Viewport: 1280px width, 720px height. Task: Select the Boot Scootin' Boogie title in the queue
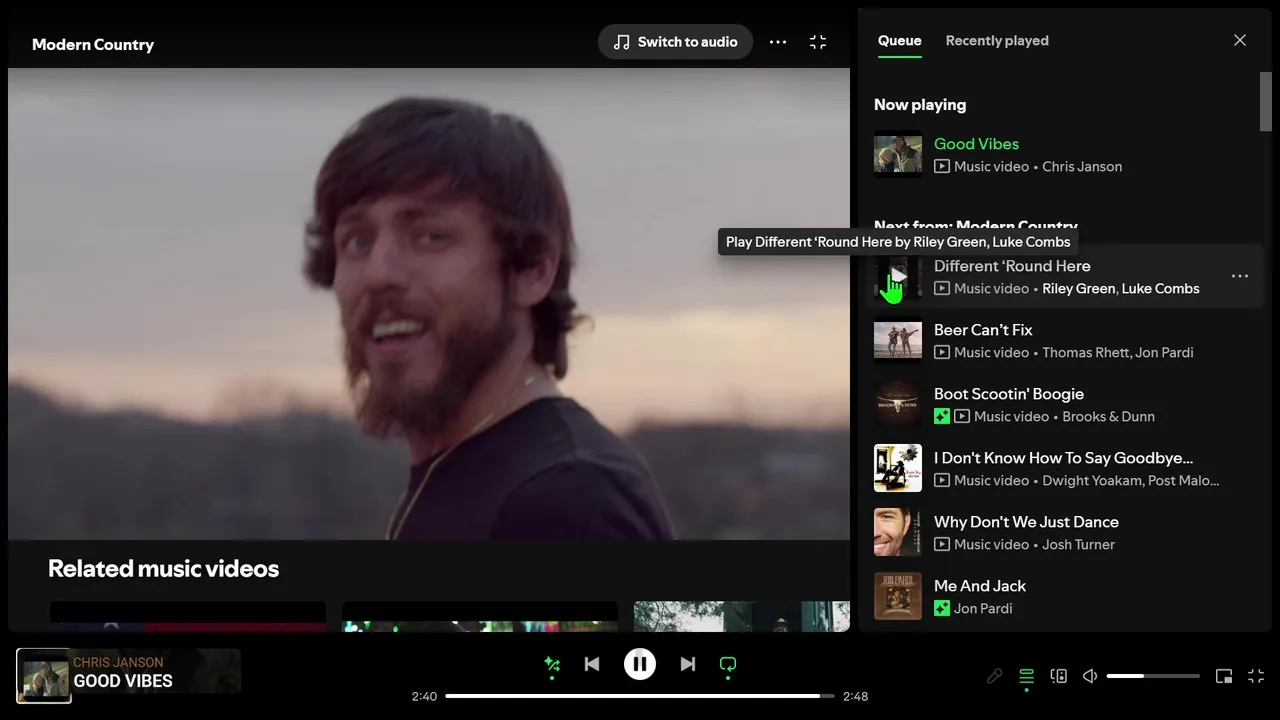[x=1009, y=394]
